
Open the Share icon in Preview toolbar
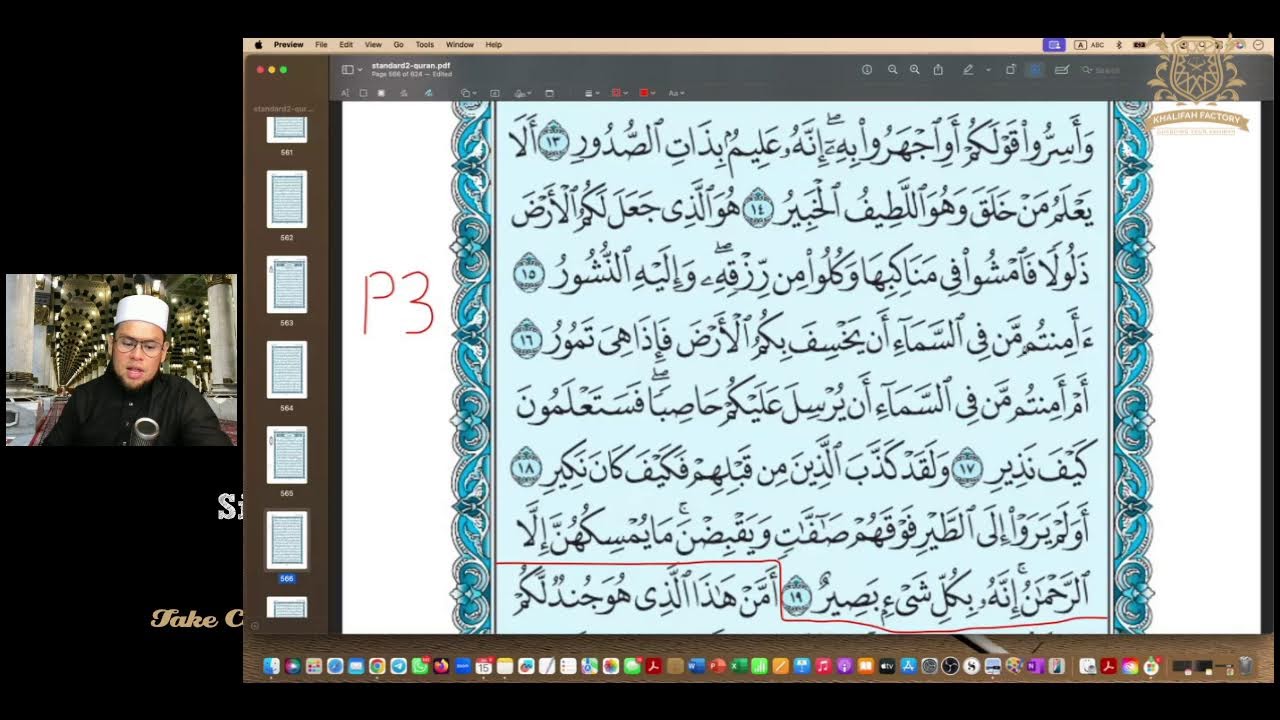(x=938, y=70)
